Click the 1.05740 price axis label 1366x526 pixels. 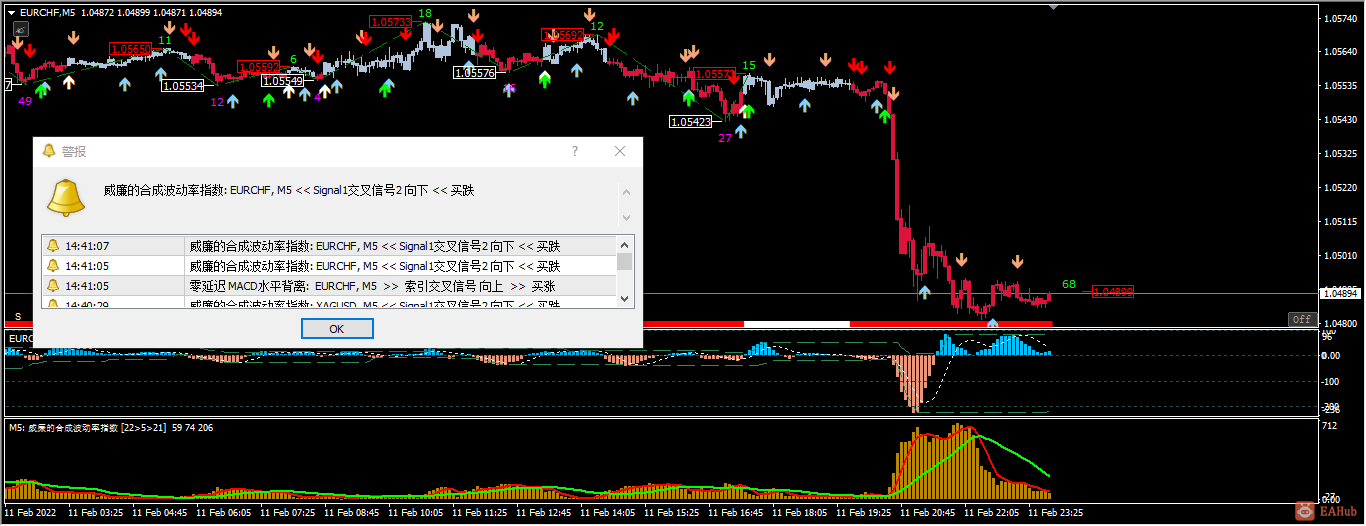1340,18
